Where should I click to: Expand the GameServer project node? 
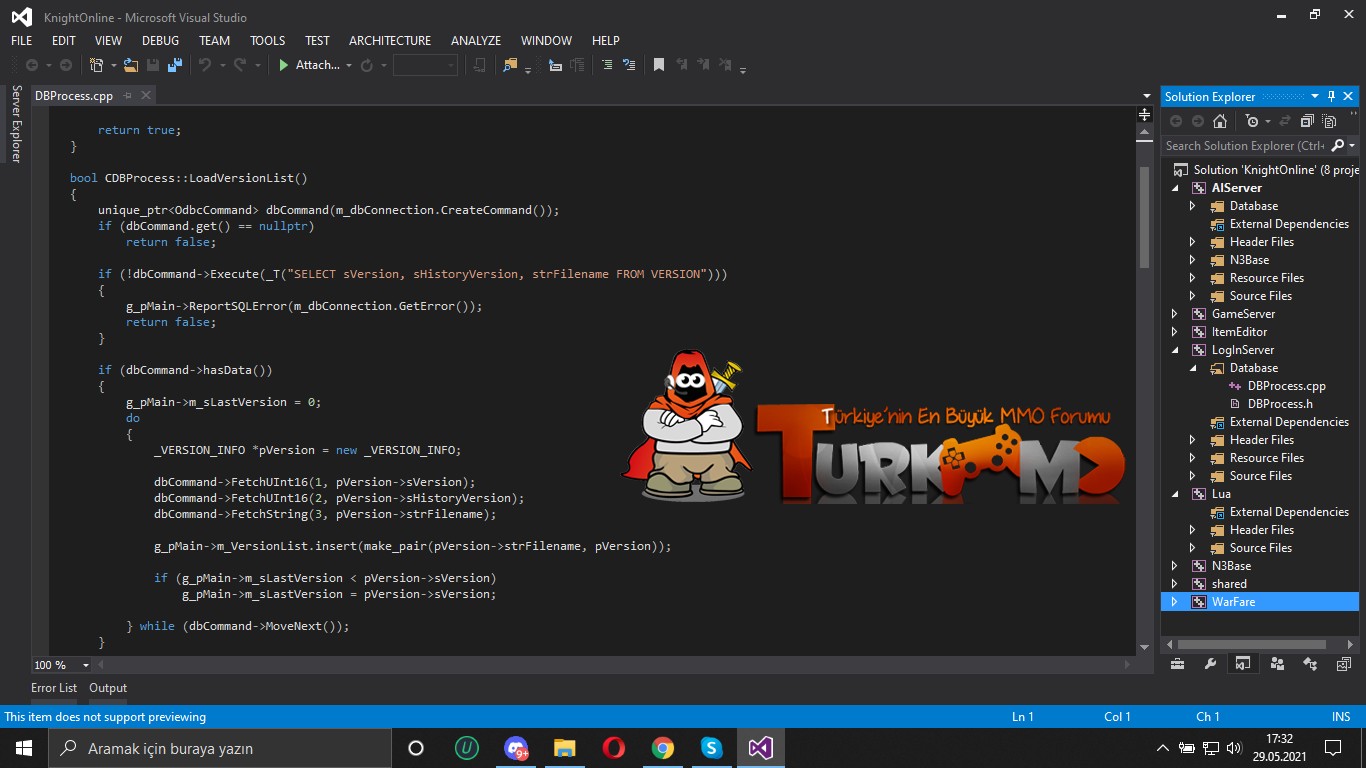point(1175,314)
